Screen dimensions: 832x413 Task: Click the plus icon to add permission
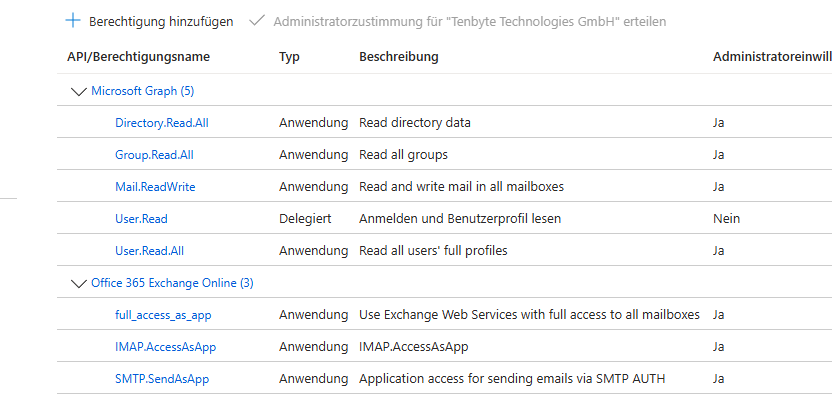(73, 21)
